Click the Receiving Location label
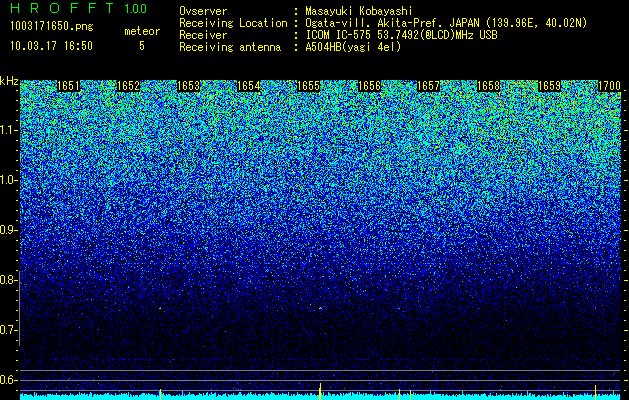The width and height of the screenshot is (629, 400). click(x=233, y=23)
